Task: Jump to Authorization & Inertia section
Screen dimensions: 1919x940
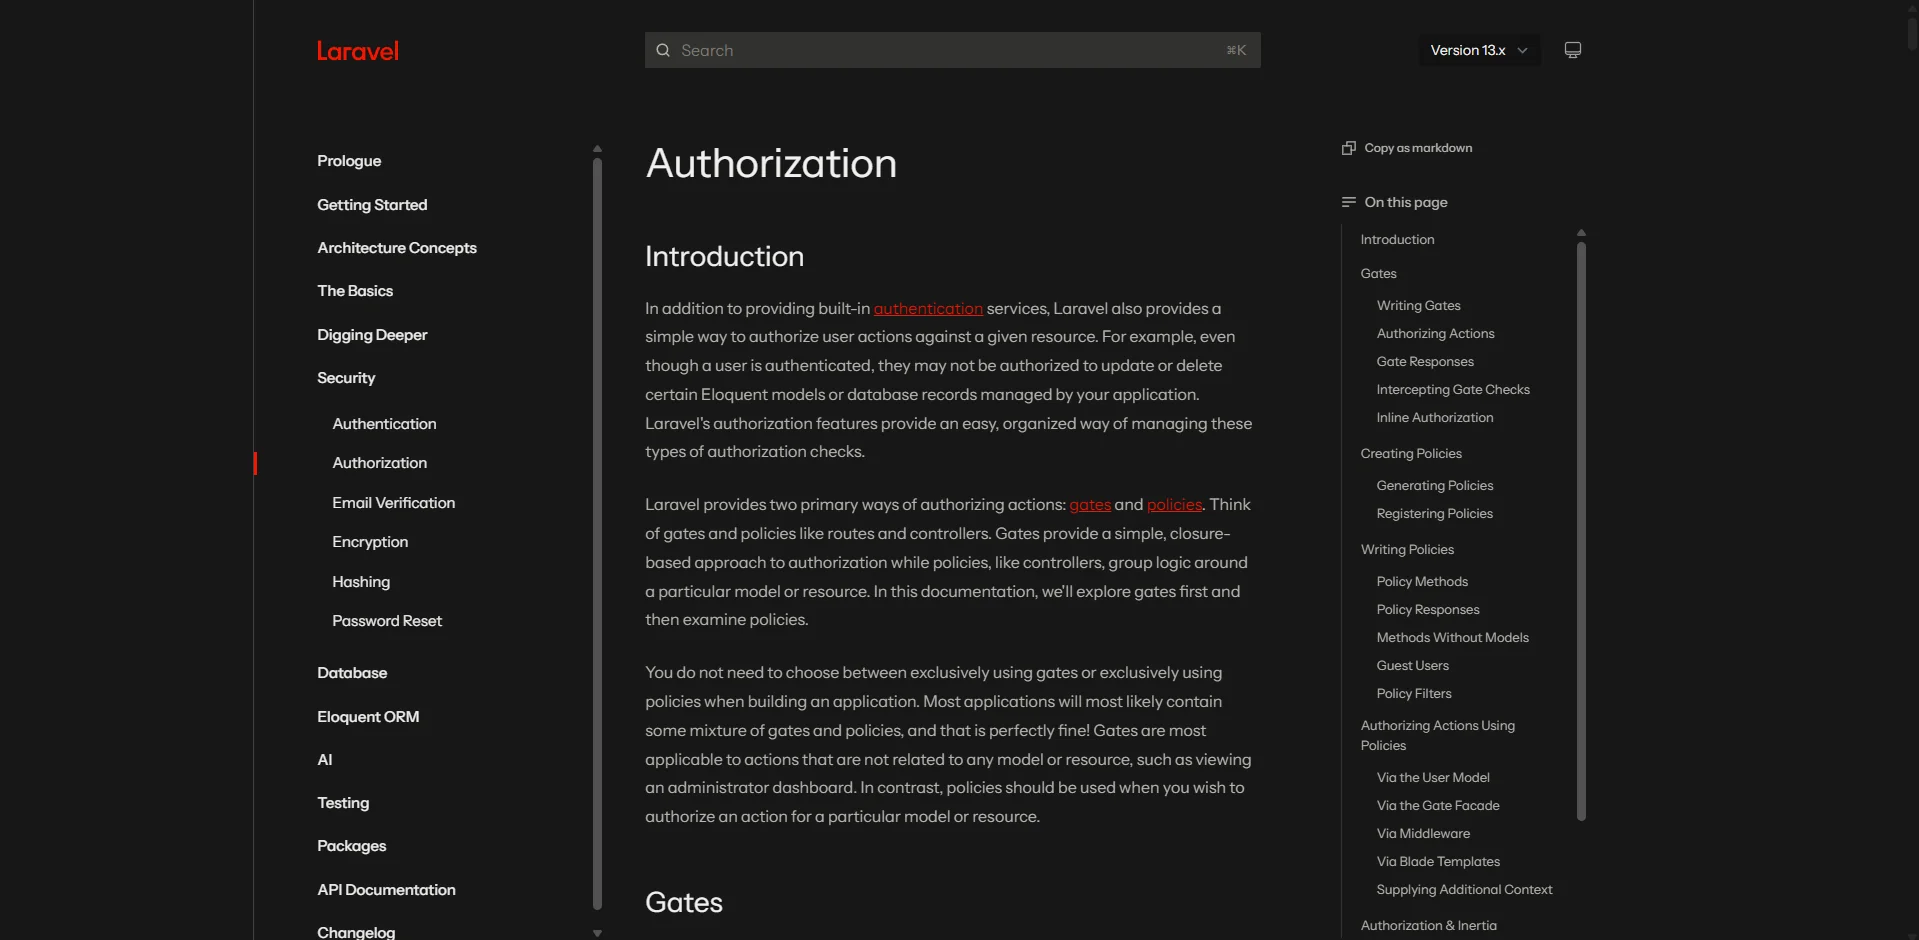Action: [x=1428, y=926]
